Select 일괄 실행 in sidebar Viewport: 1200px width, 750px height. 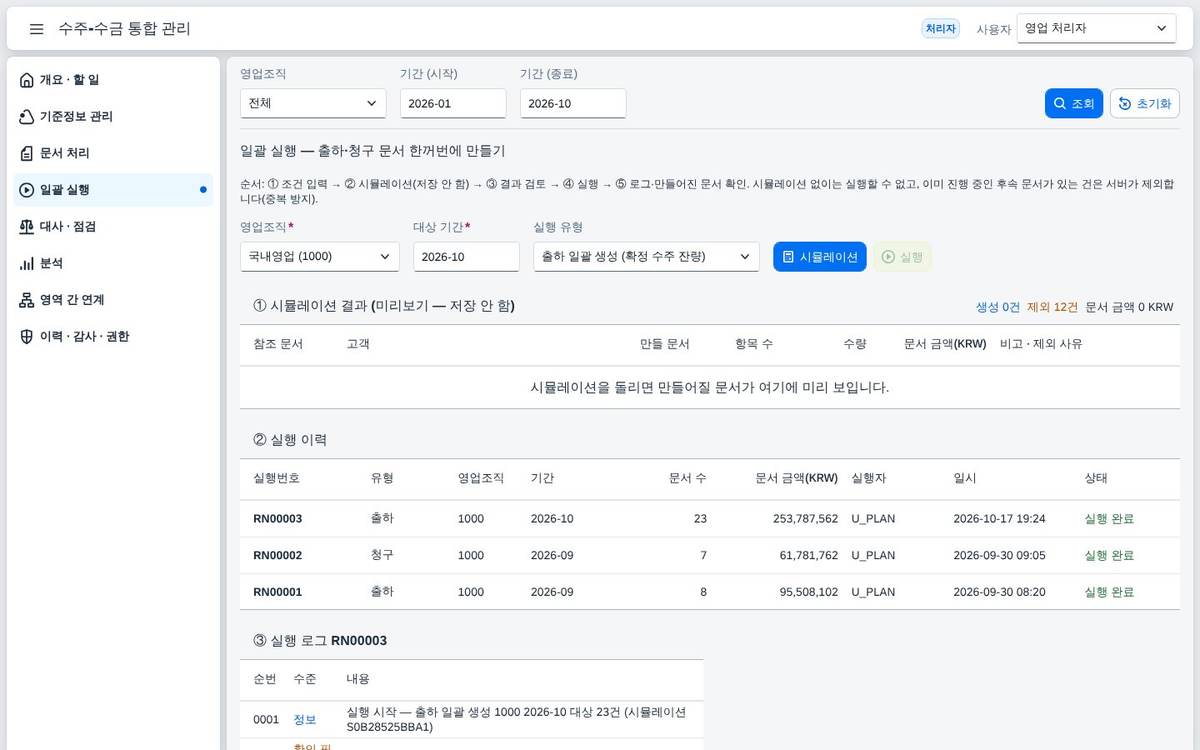[x=113, y=190]
